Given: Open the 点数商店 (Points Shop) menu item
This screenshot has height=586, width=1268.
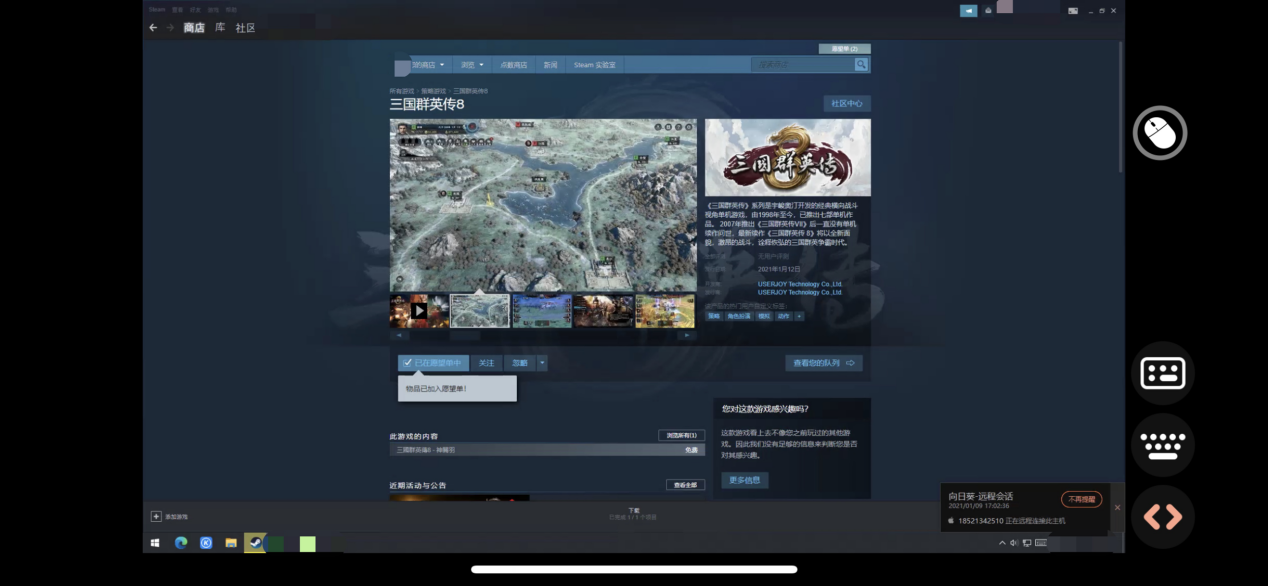Looking at the screenshot, I should click(513, 65).
